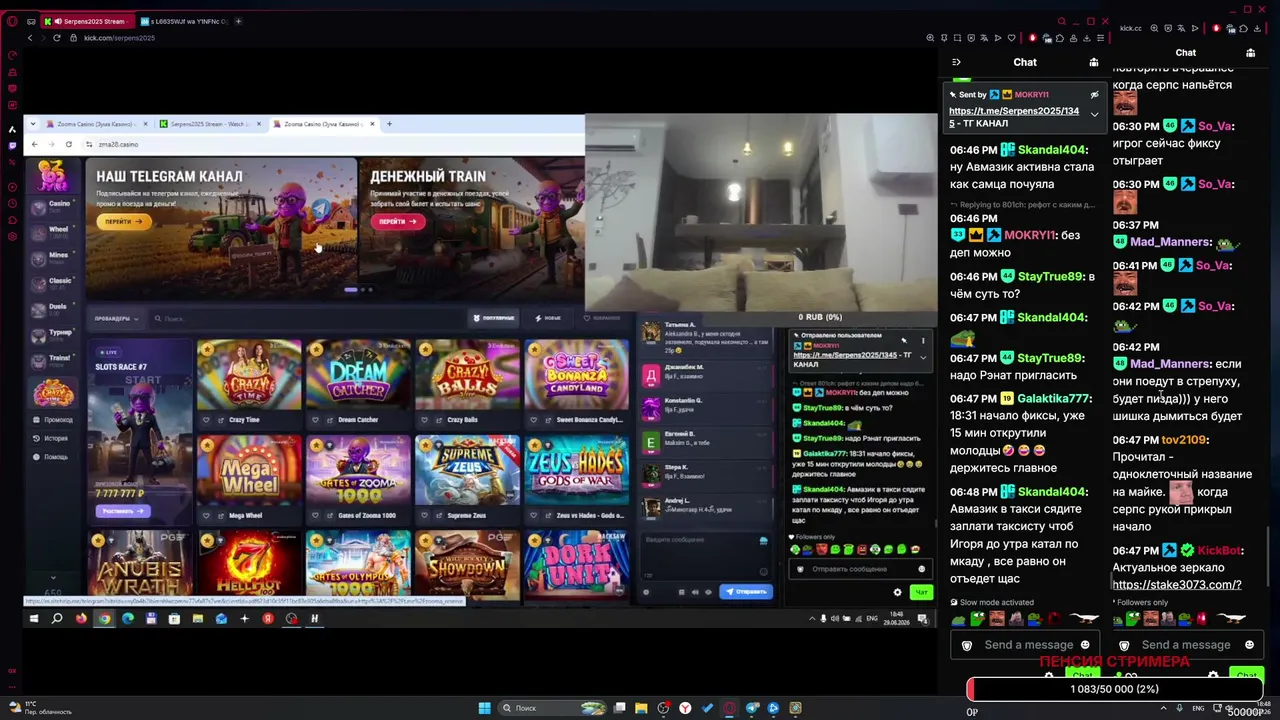Select third carousel dot under banners

click(x=370, y=290)
